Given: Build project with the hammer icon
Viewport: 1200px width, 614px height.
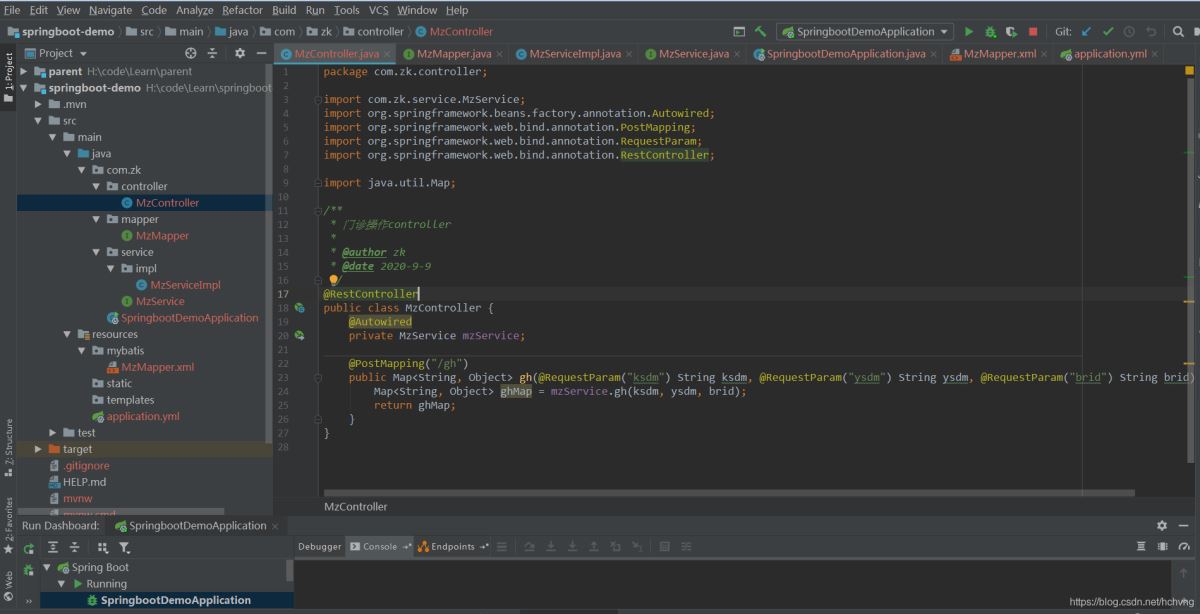Looking at the screenshot, I should [761, 32].
